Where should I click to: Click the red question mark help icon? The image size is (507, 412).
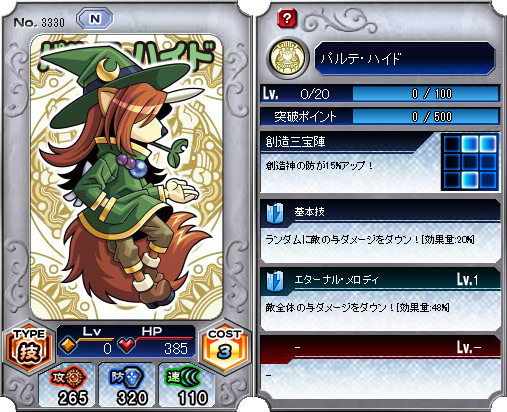(287, 18)
